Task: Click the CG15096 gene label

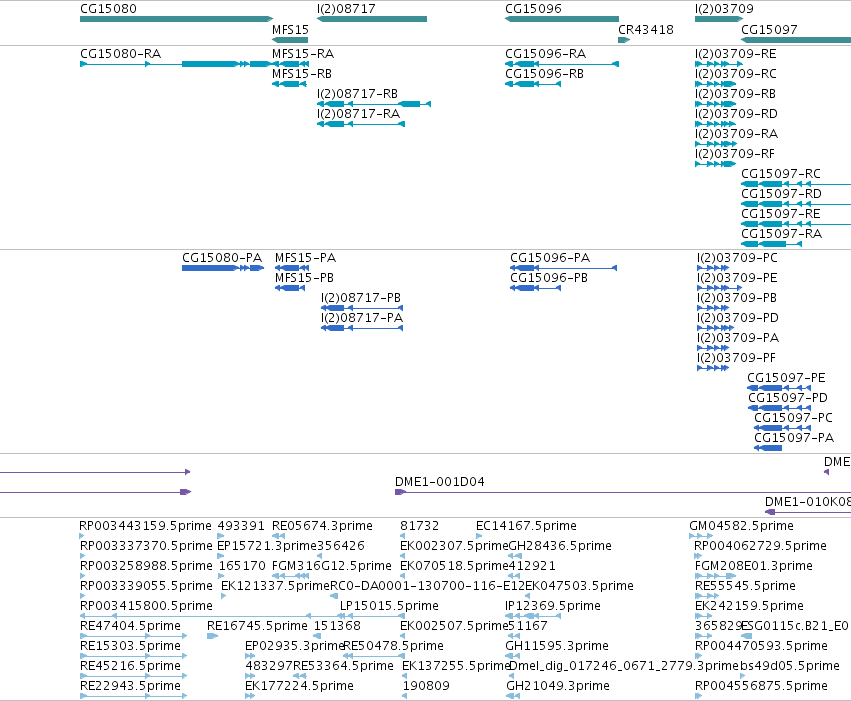Action: (533, 9)
